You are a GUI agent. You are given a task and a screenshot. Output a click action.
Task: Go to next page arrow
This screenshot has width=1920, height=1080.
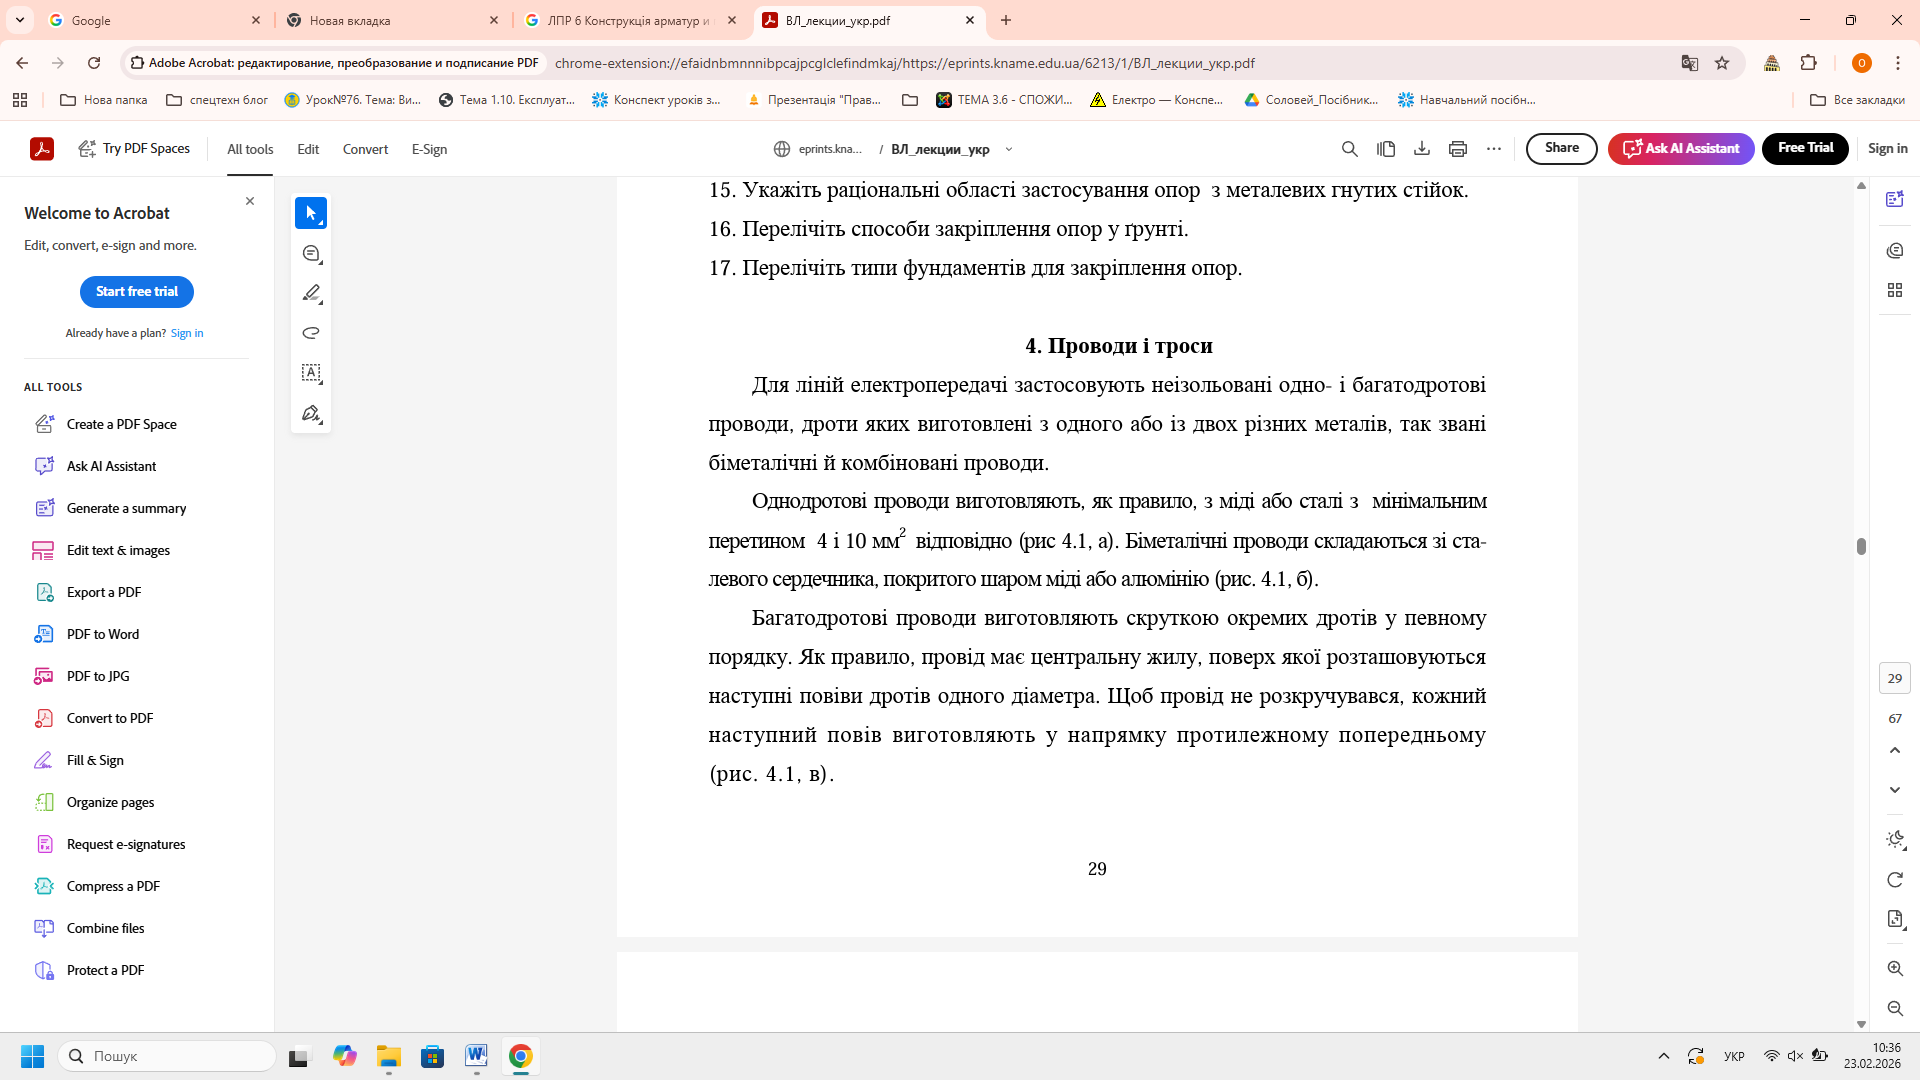pyautogui.click(x=1894, y=790)
